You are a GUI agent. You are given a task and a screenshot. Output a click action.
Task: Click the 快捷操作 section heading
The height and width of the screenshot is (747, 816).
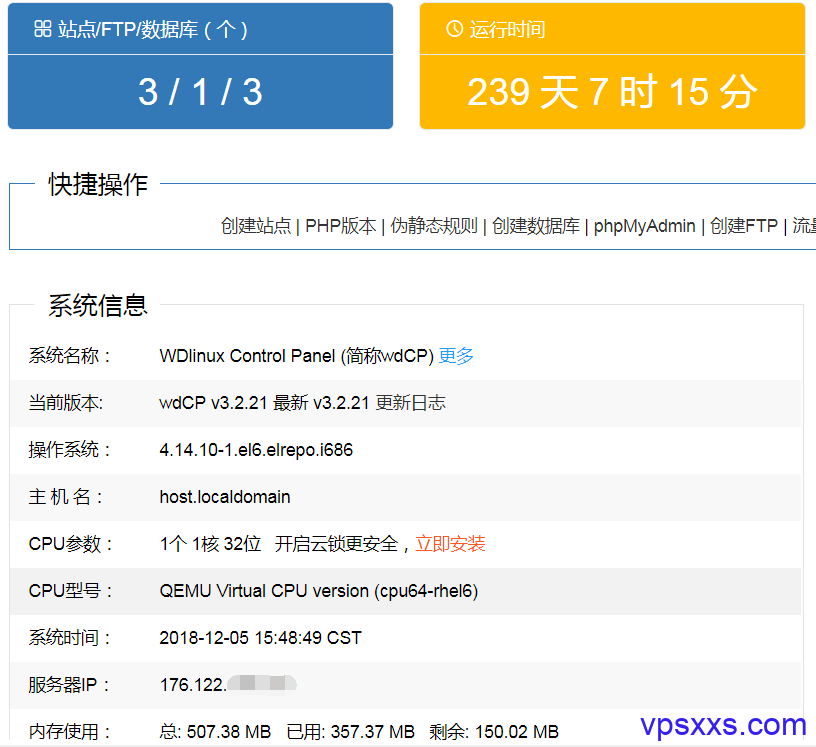[x=98, y=184]
